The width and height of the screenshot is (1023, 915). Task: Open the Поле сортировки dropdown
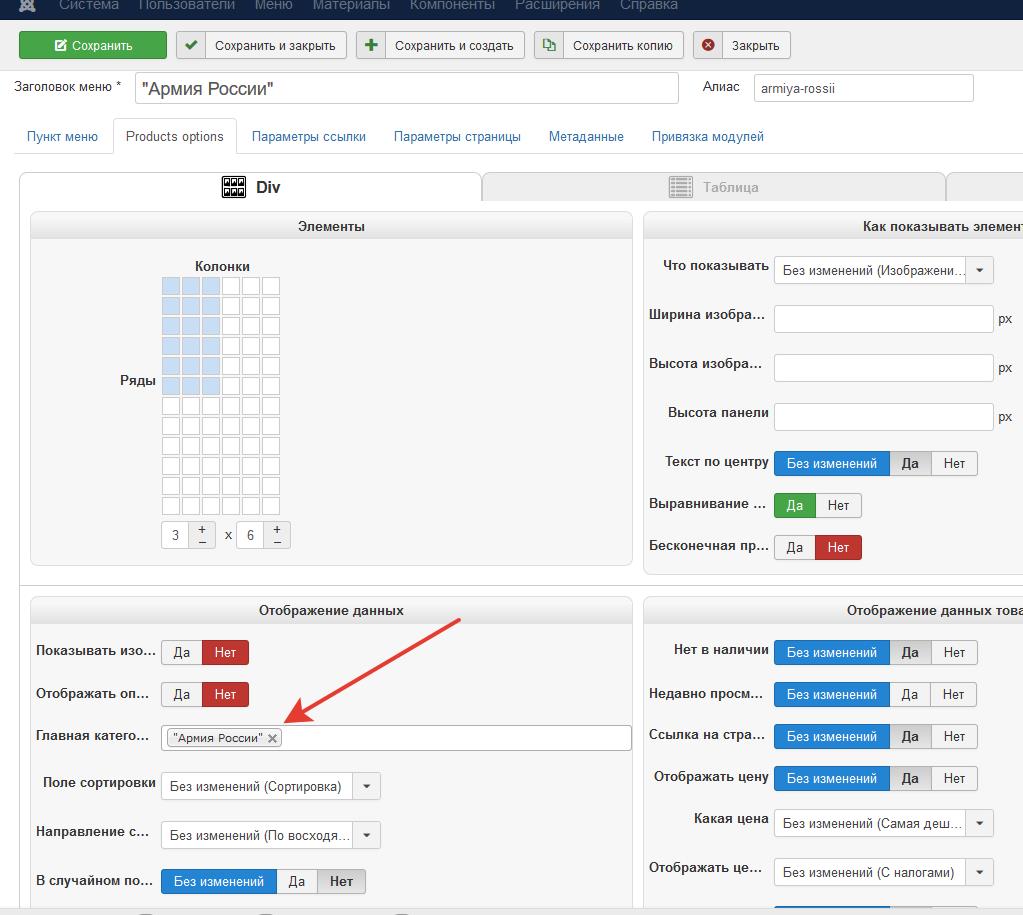271,786
